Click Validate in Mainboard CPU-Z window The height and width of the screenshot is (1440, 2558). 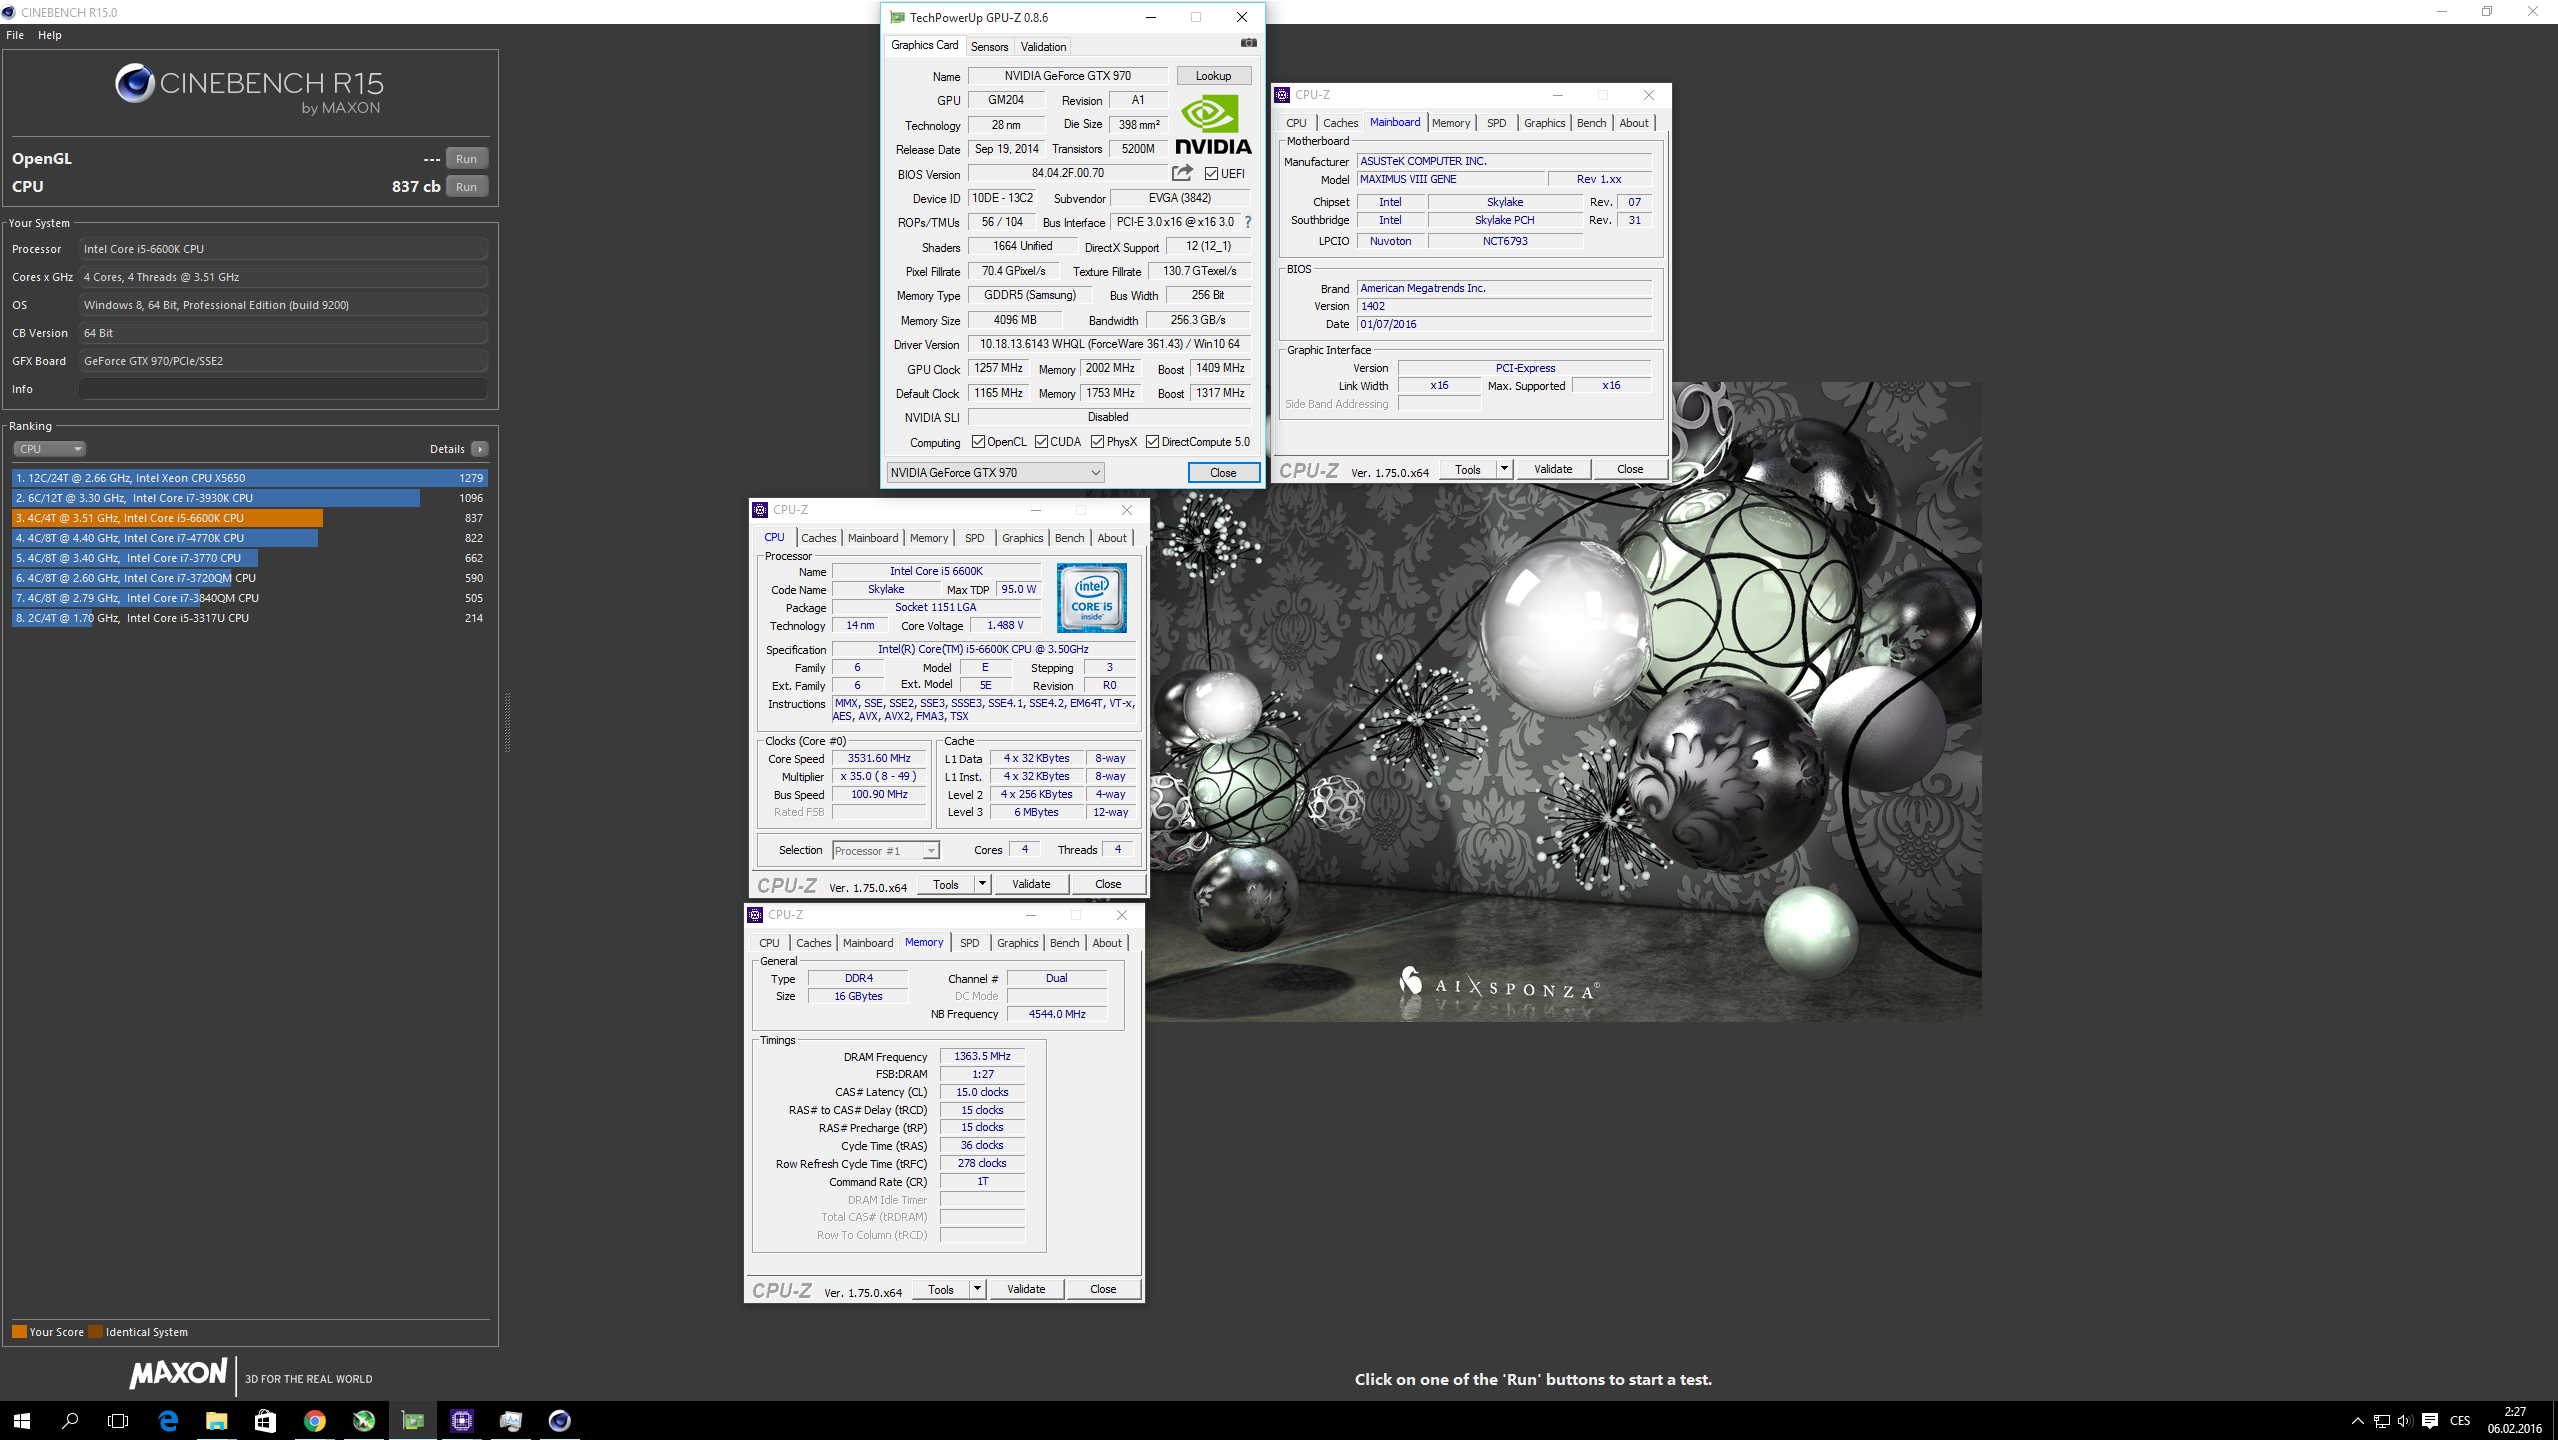[1552, 469]
